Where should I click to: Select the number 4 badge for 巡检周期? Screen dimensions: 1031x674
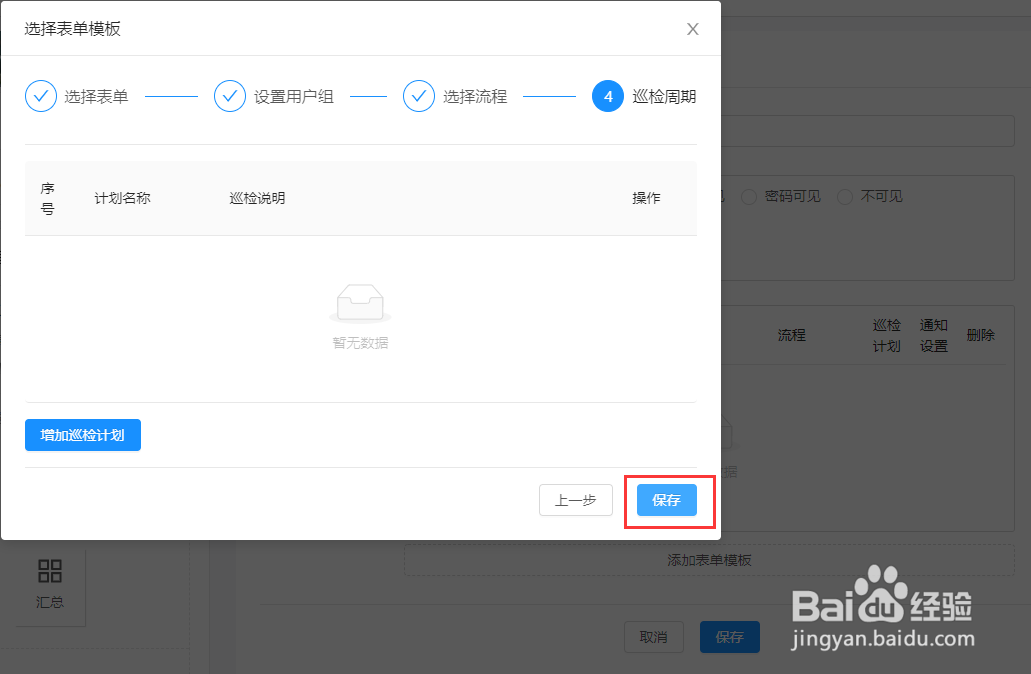tap(608, 96)
